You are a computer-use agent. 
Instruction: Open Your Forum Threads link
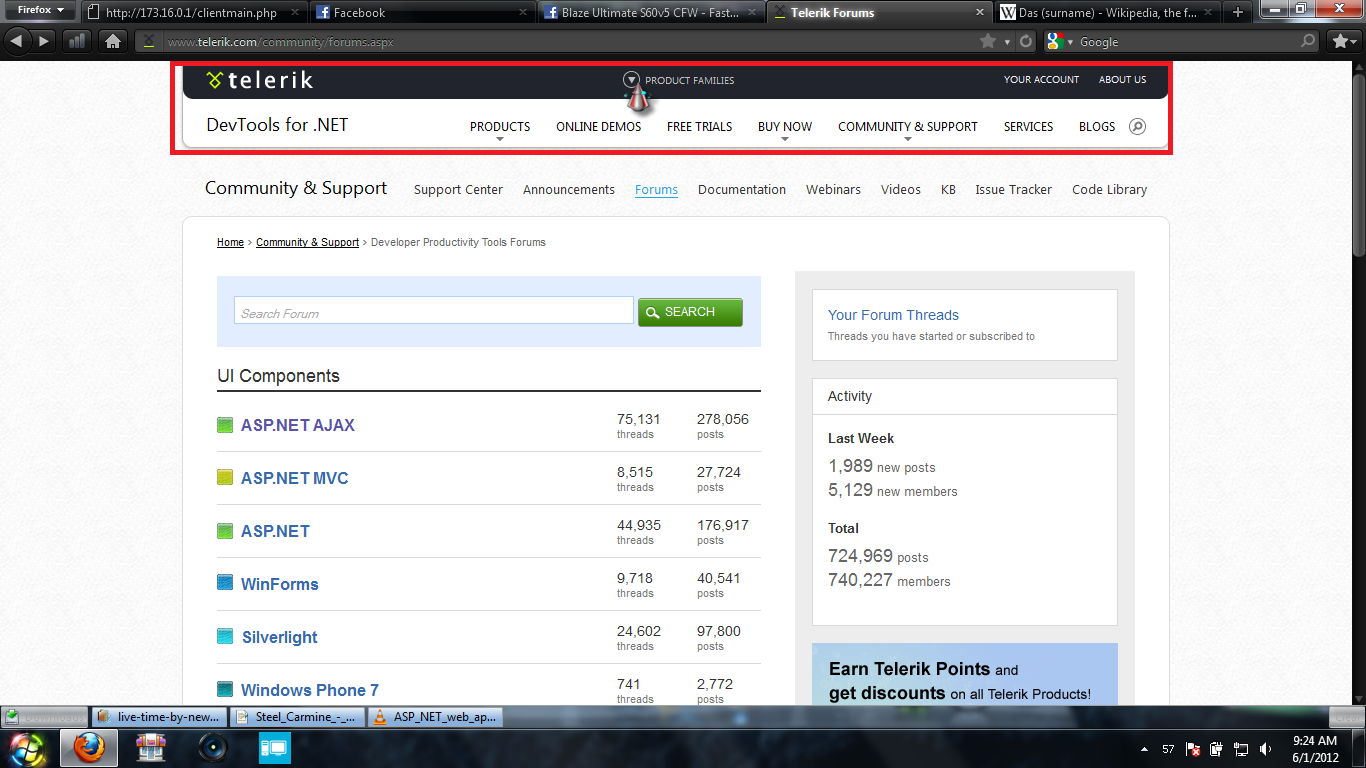coord(893,315)
